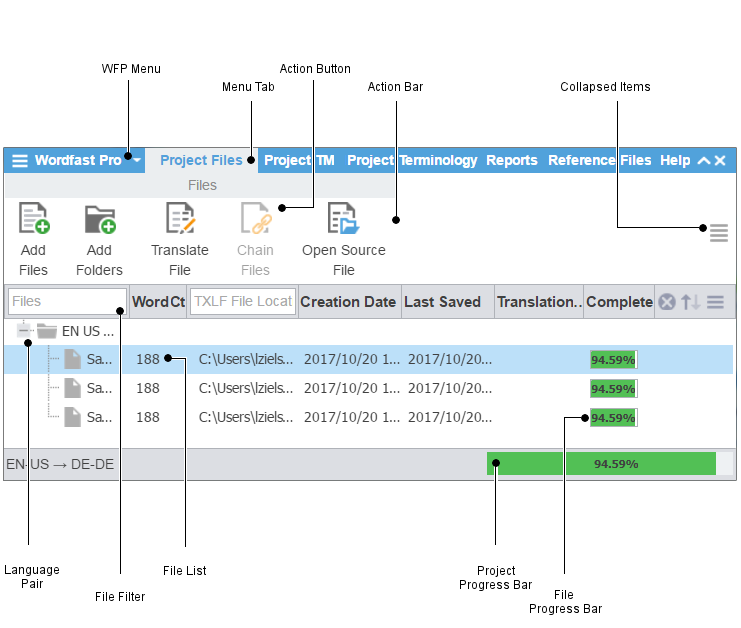This screenshot has width=741, height=628.
Task: Sort by the Creation Date column header
Action: click(x=348, y=302)
